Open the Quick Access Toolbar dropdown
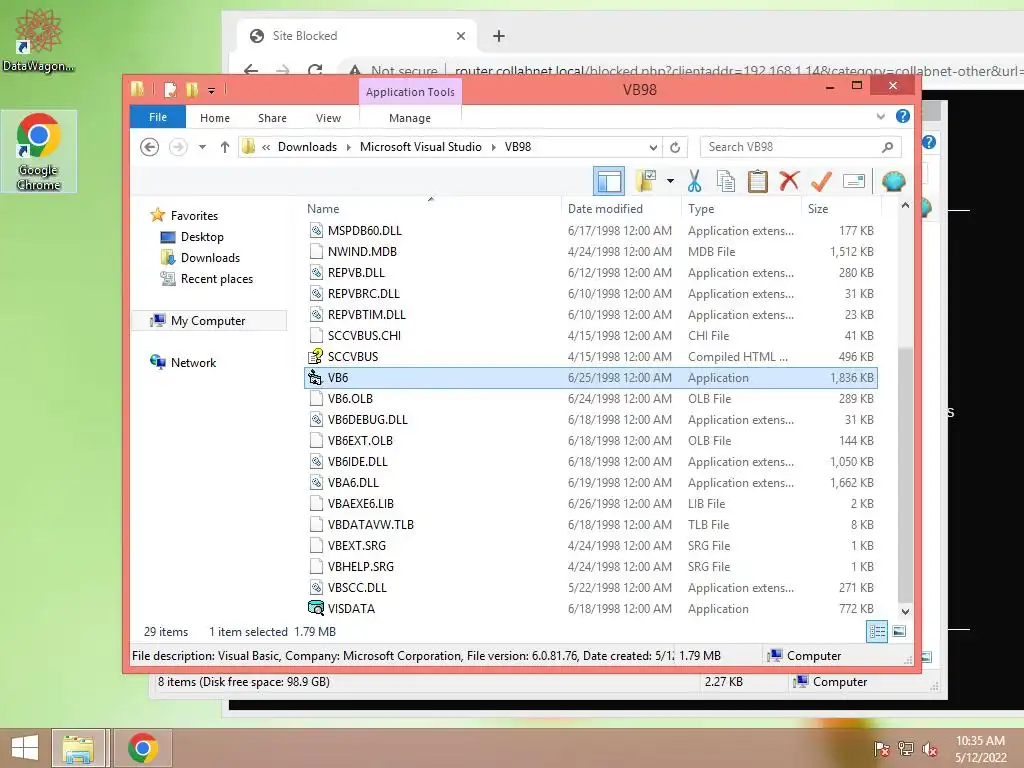The width and height of the screenshot is (1024, 768). (x=211, y=90)
